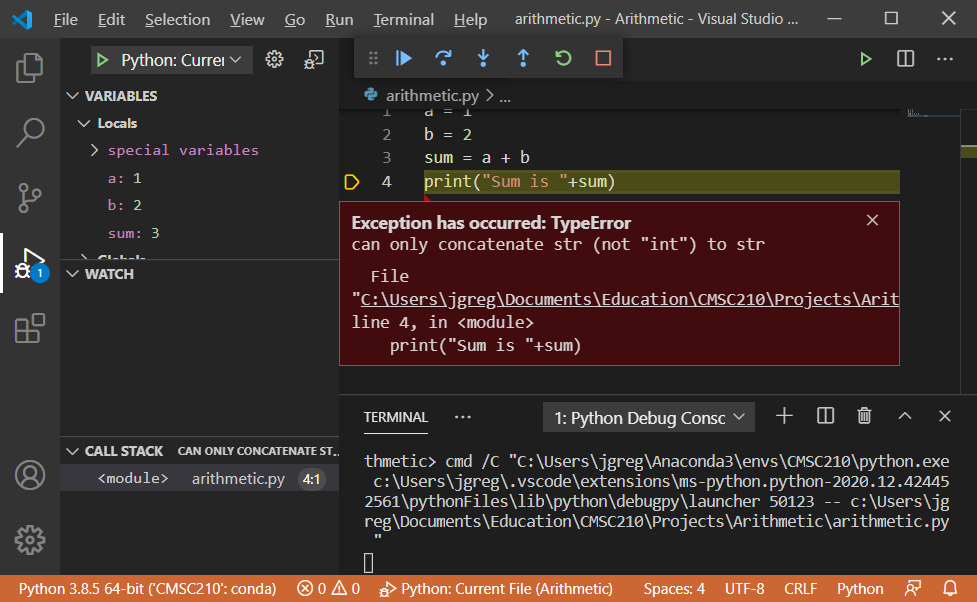
Task: Restart the debug session
Action: pos(563,58)
